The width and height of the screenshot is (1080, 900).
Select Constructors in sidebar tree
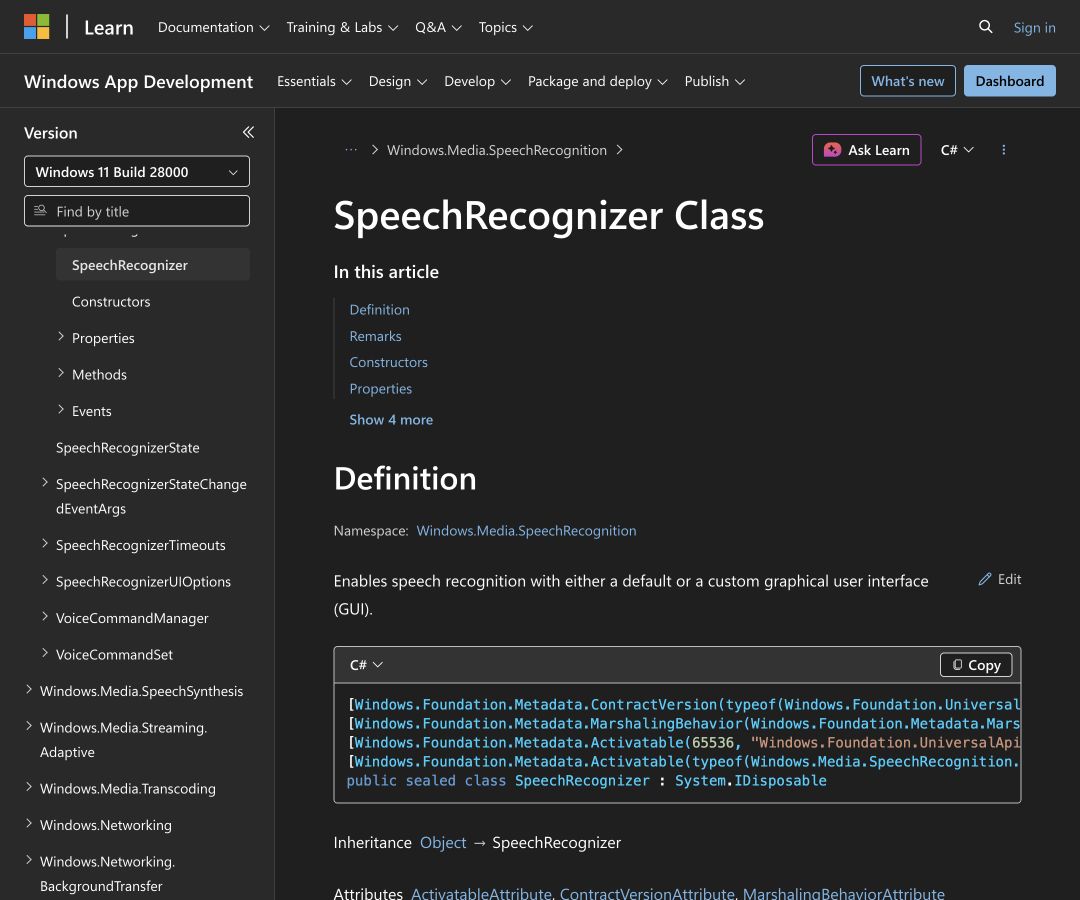coord(111,302)
